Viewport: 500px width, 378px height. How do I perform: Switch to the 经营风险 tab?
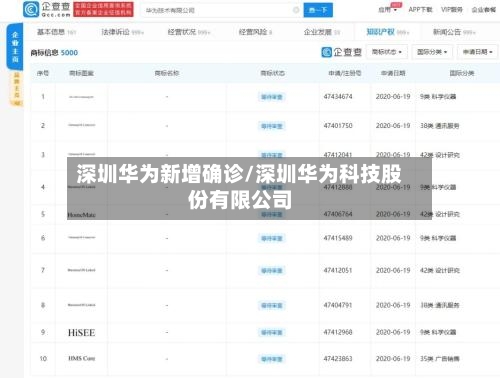pos(256,32)
